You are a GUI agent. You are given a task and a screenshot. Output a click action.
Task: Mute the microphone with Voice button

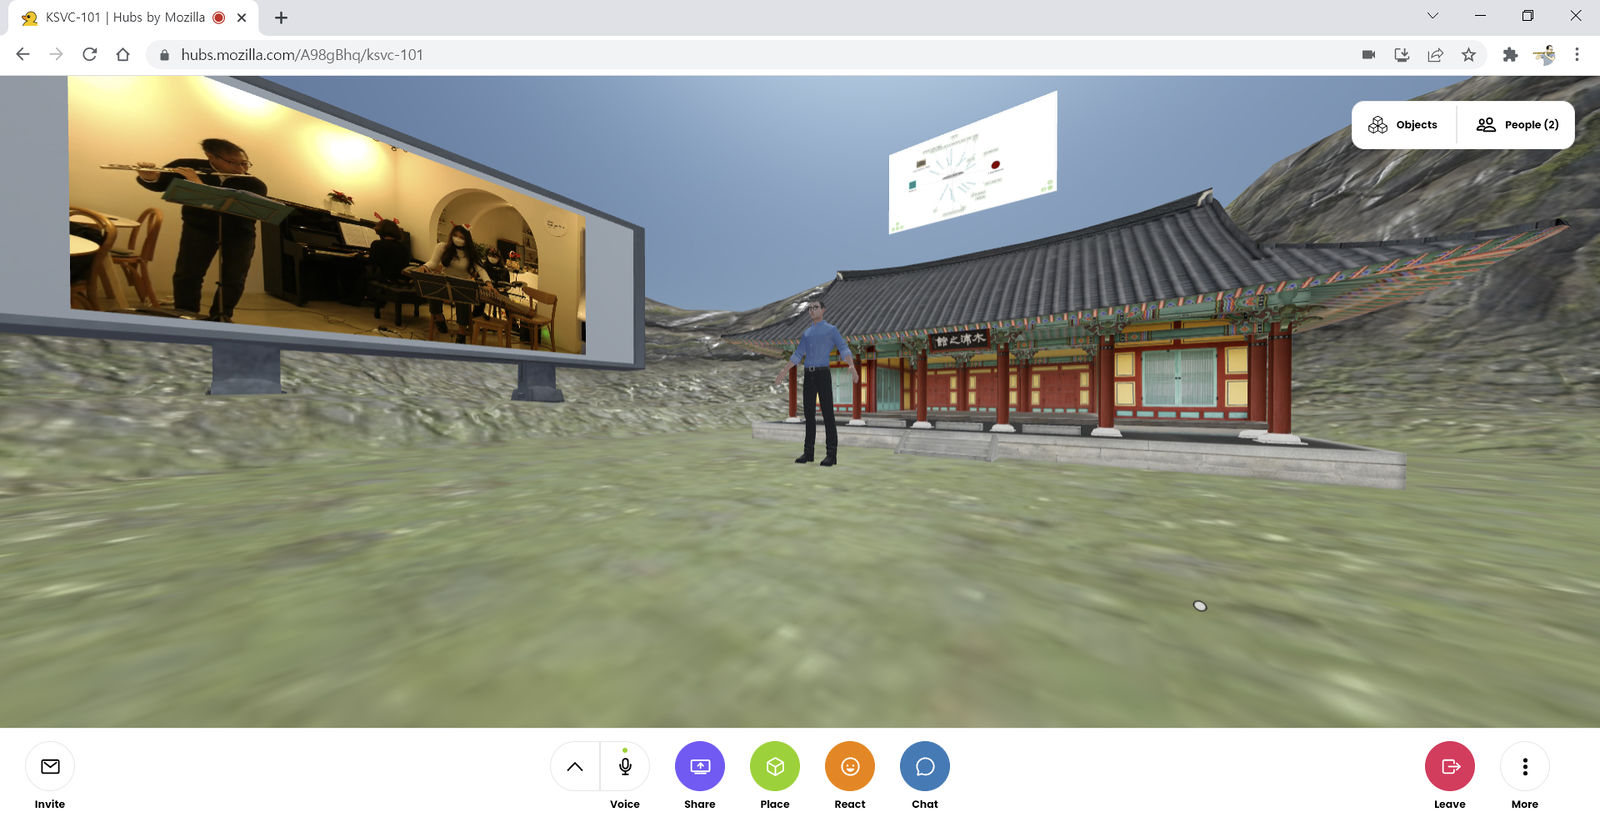pos(625,766)
